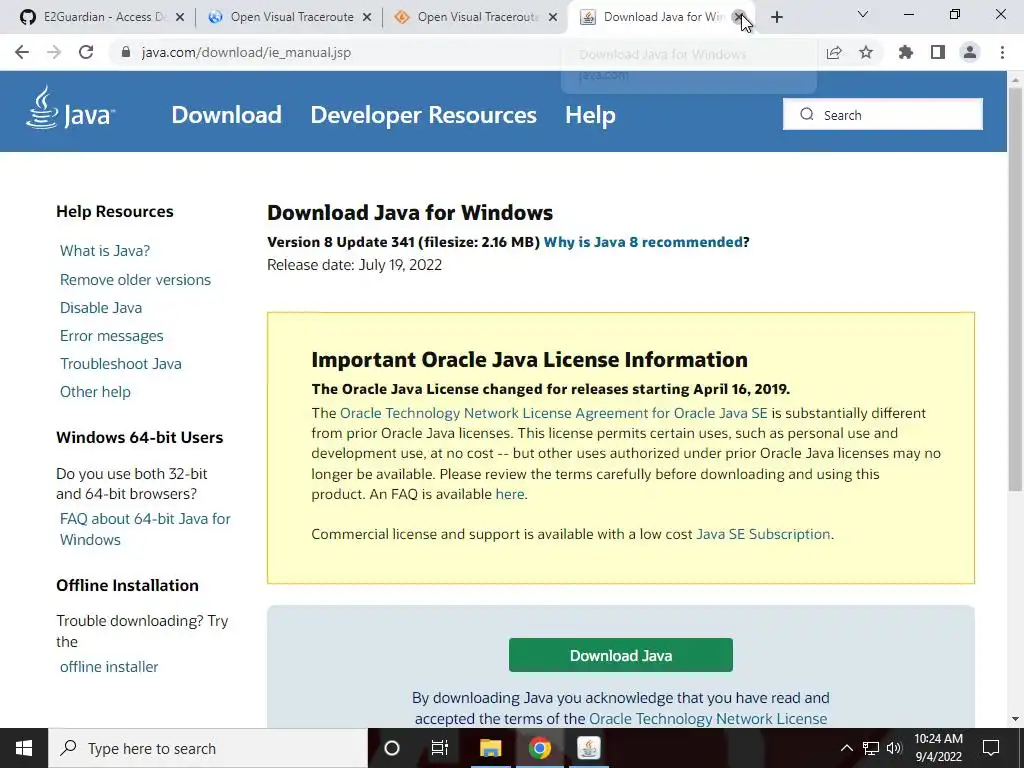Open File Explorer from taskbar
Viewport: 1024px width, 768px height.
(490, 748)
